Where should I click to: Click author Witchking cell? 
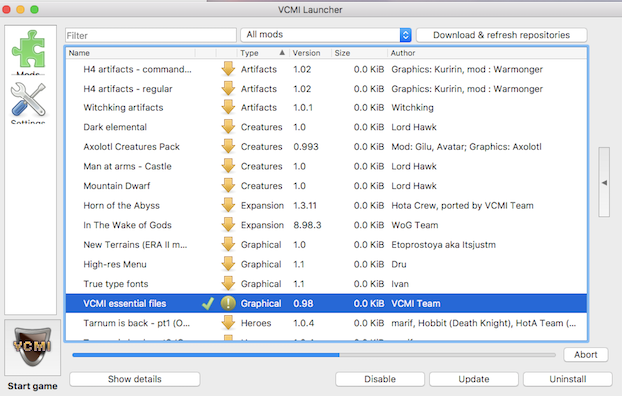pyautogui.click(x=412, y=108)
